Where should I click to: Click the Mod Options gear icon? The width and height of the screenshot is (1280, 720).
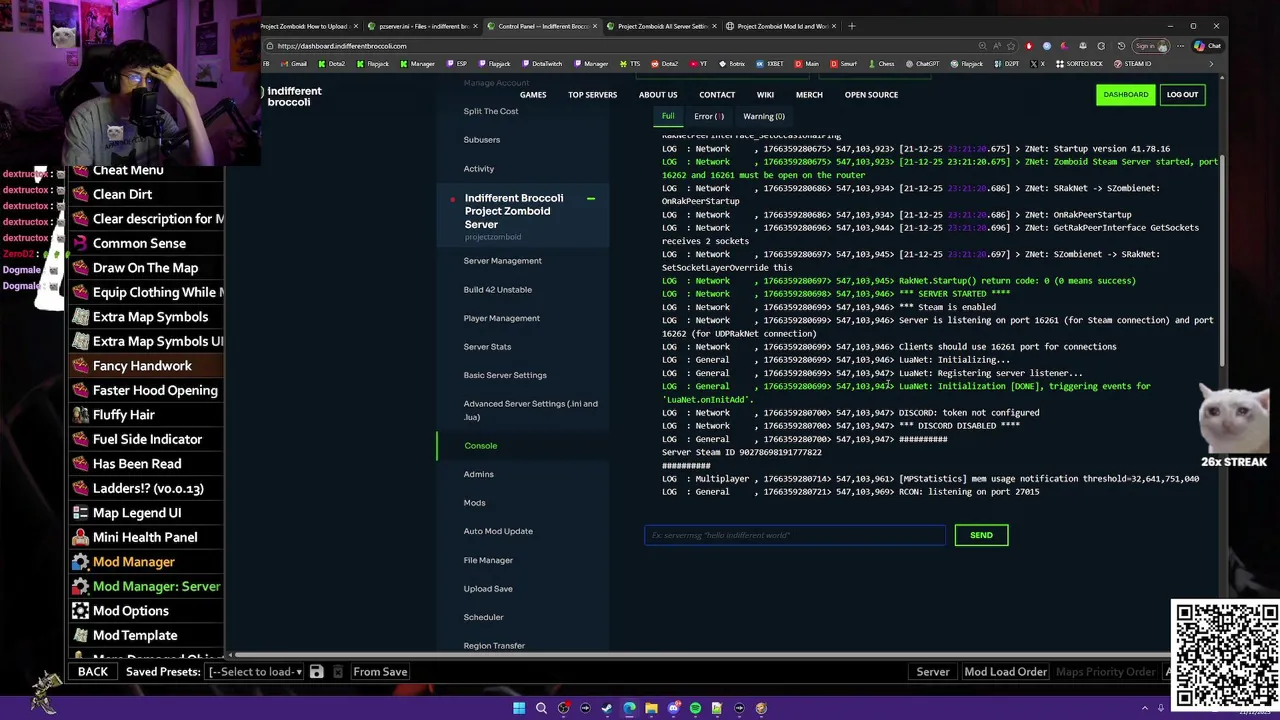tap(80, 611)
